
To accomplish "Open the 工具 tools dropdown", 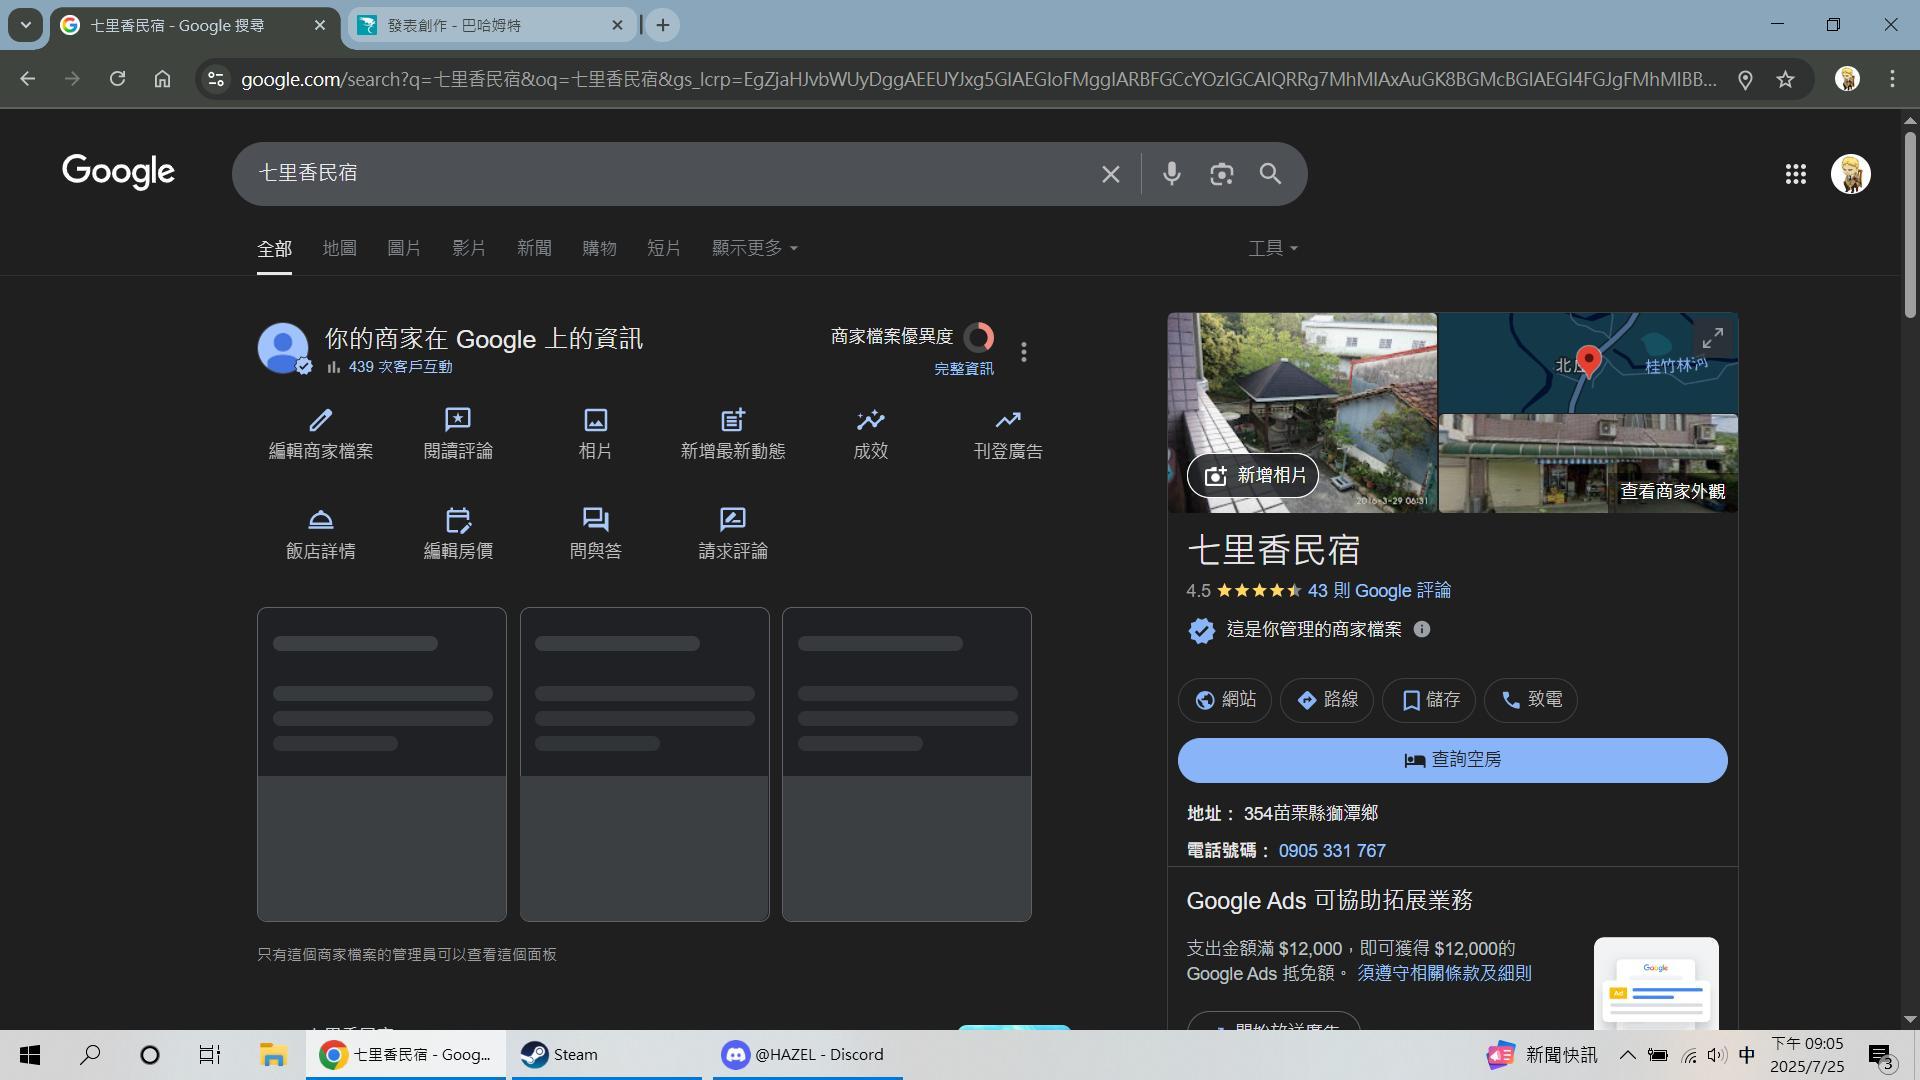I will (x=1272, y=248).
